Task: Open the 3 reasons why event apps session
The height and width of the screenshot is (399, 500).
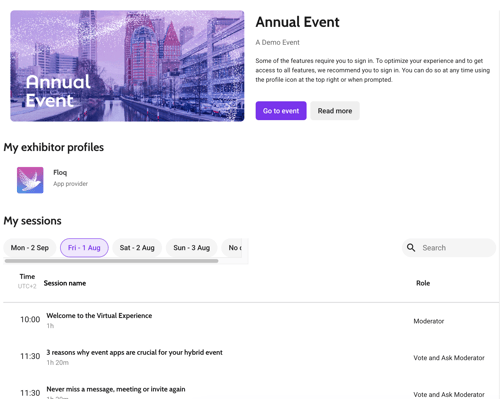Action: click(134, 352)
